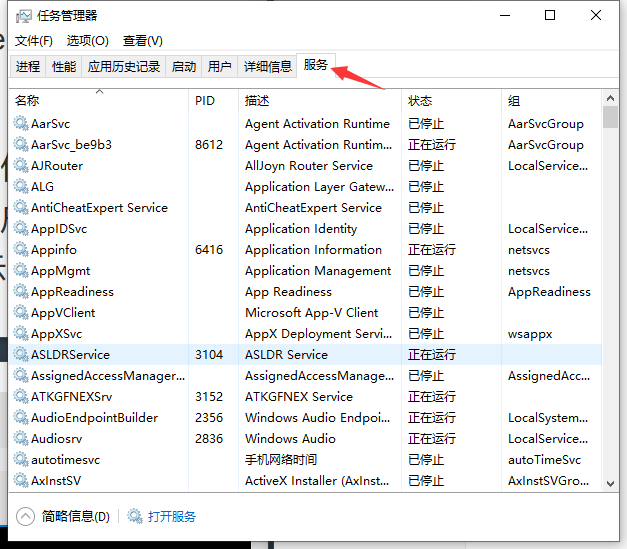
Task: Click the ASLDRService gear icon
Action: pos(21,354)
